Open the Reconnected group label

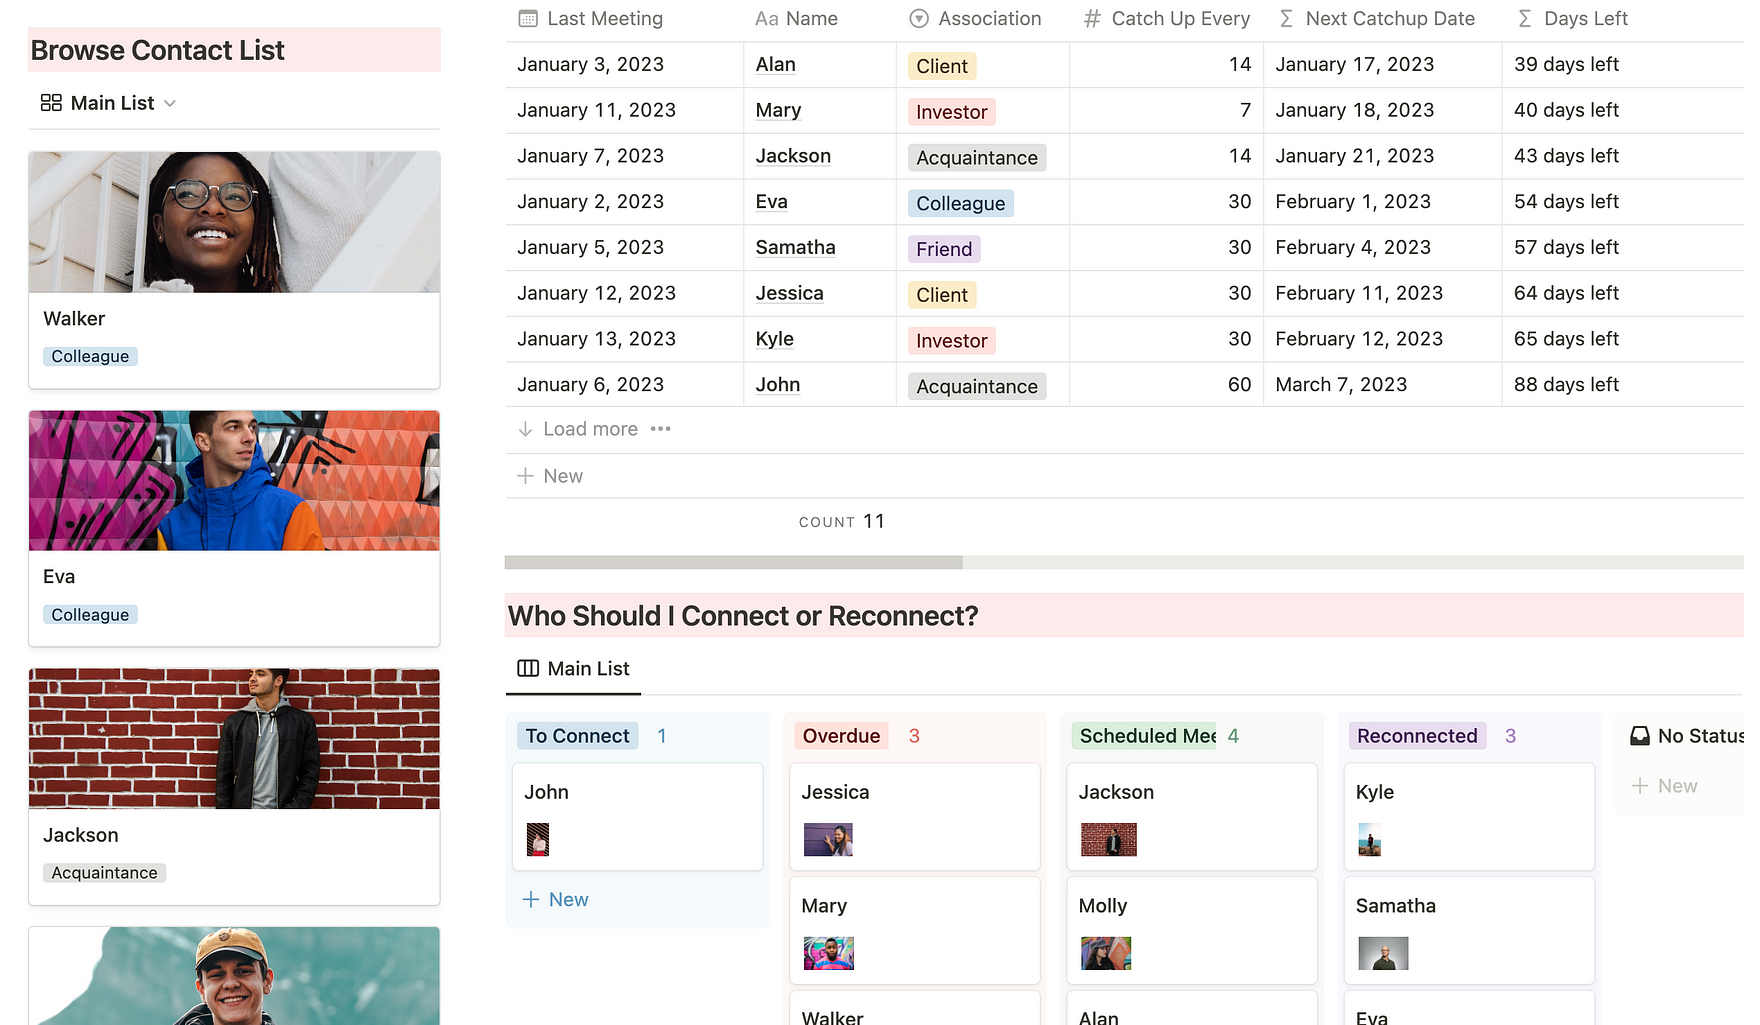click(1417, 736)
